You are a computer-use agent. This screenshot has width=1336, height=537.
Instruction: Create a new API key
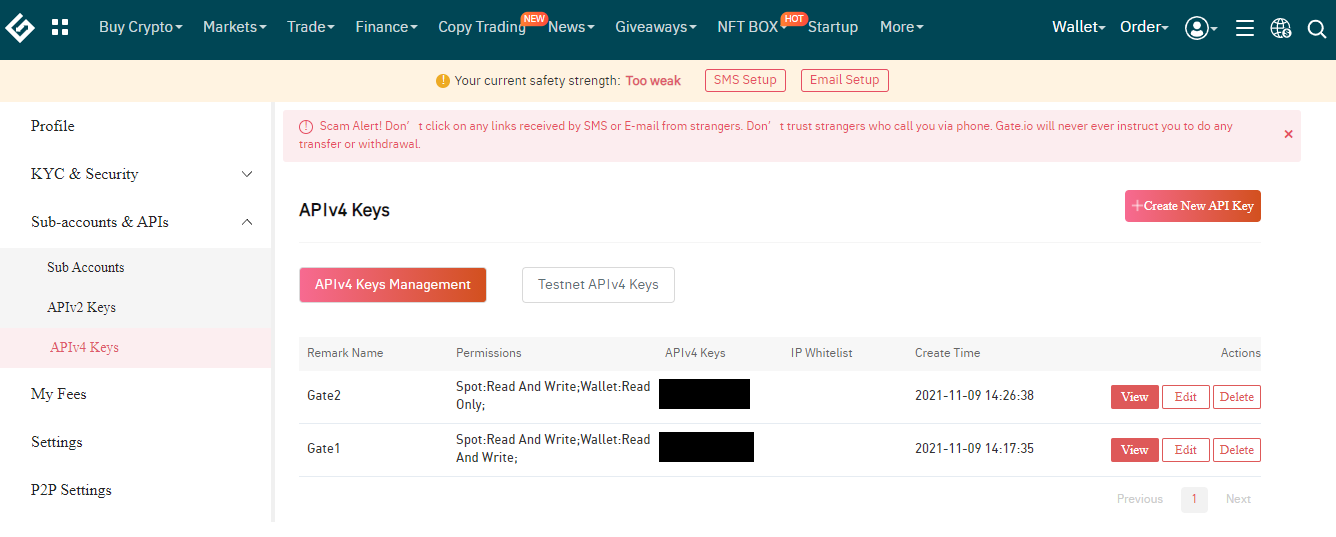[1193, 206]
